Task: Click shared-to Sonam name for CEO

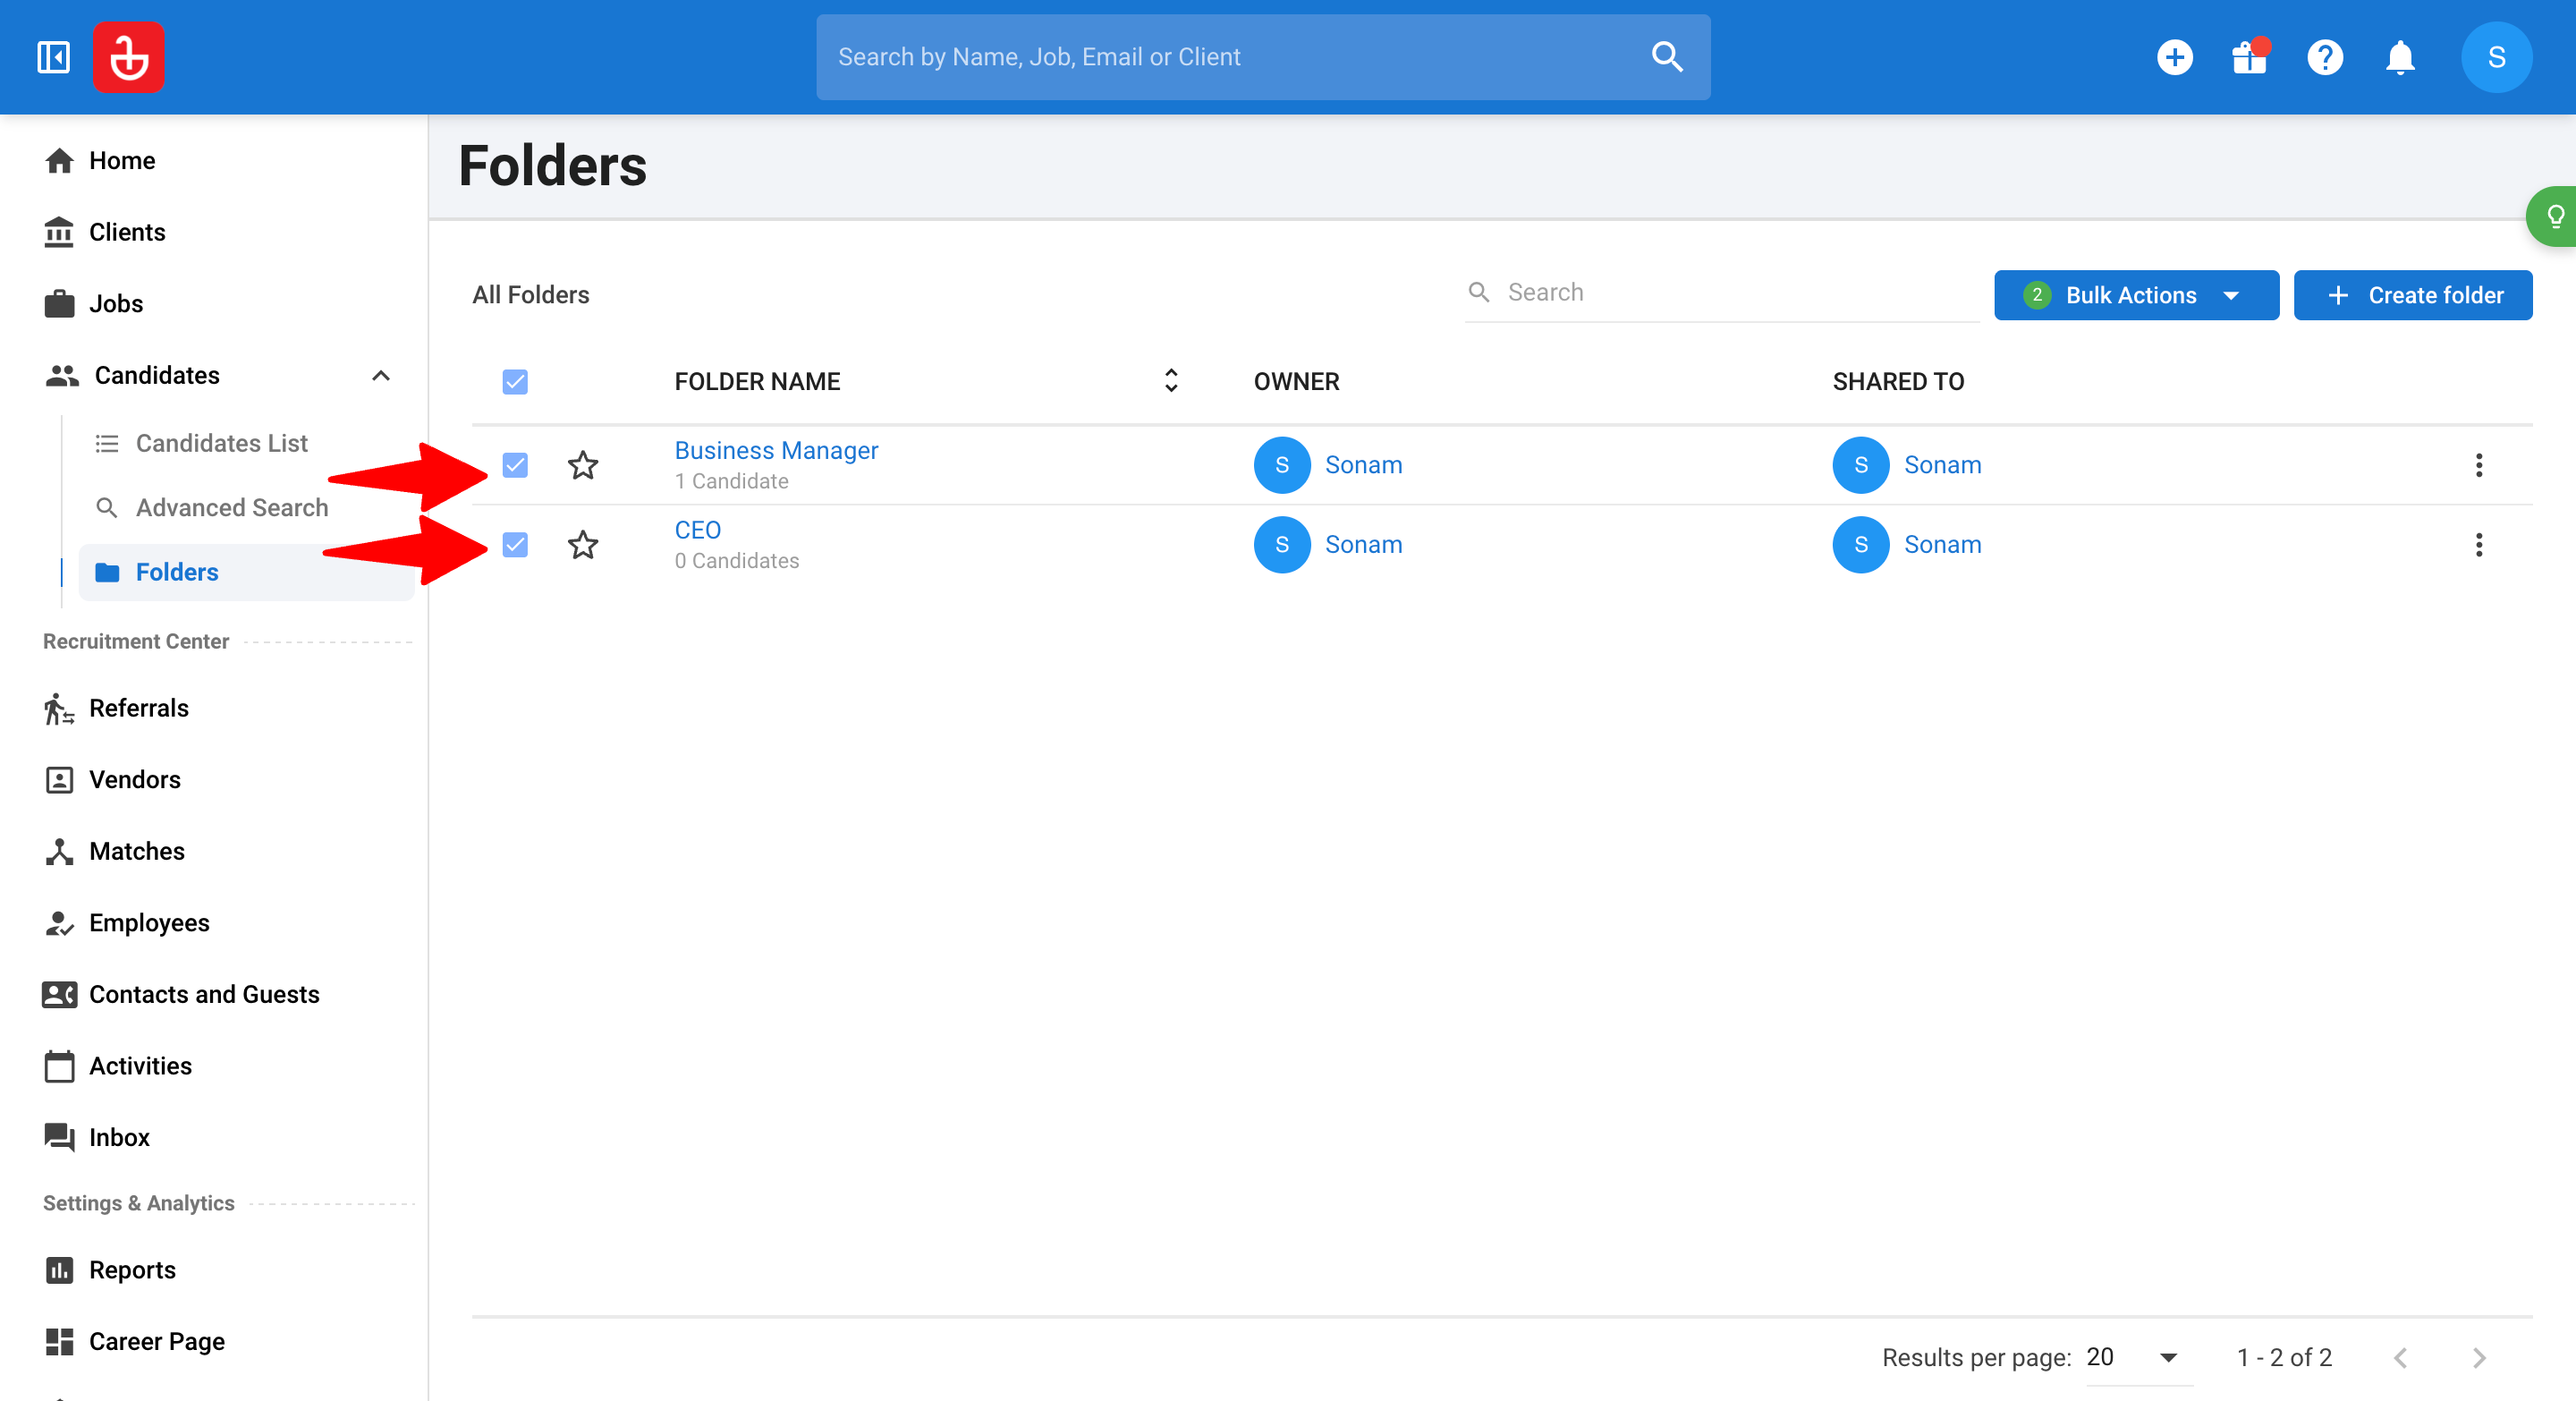Action: pyautogui.click(x=1942, y=545)
